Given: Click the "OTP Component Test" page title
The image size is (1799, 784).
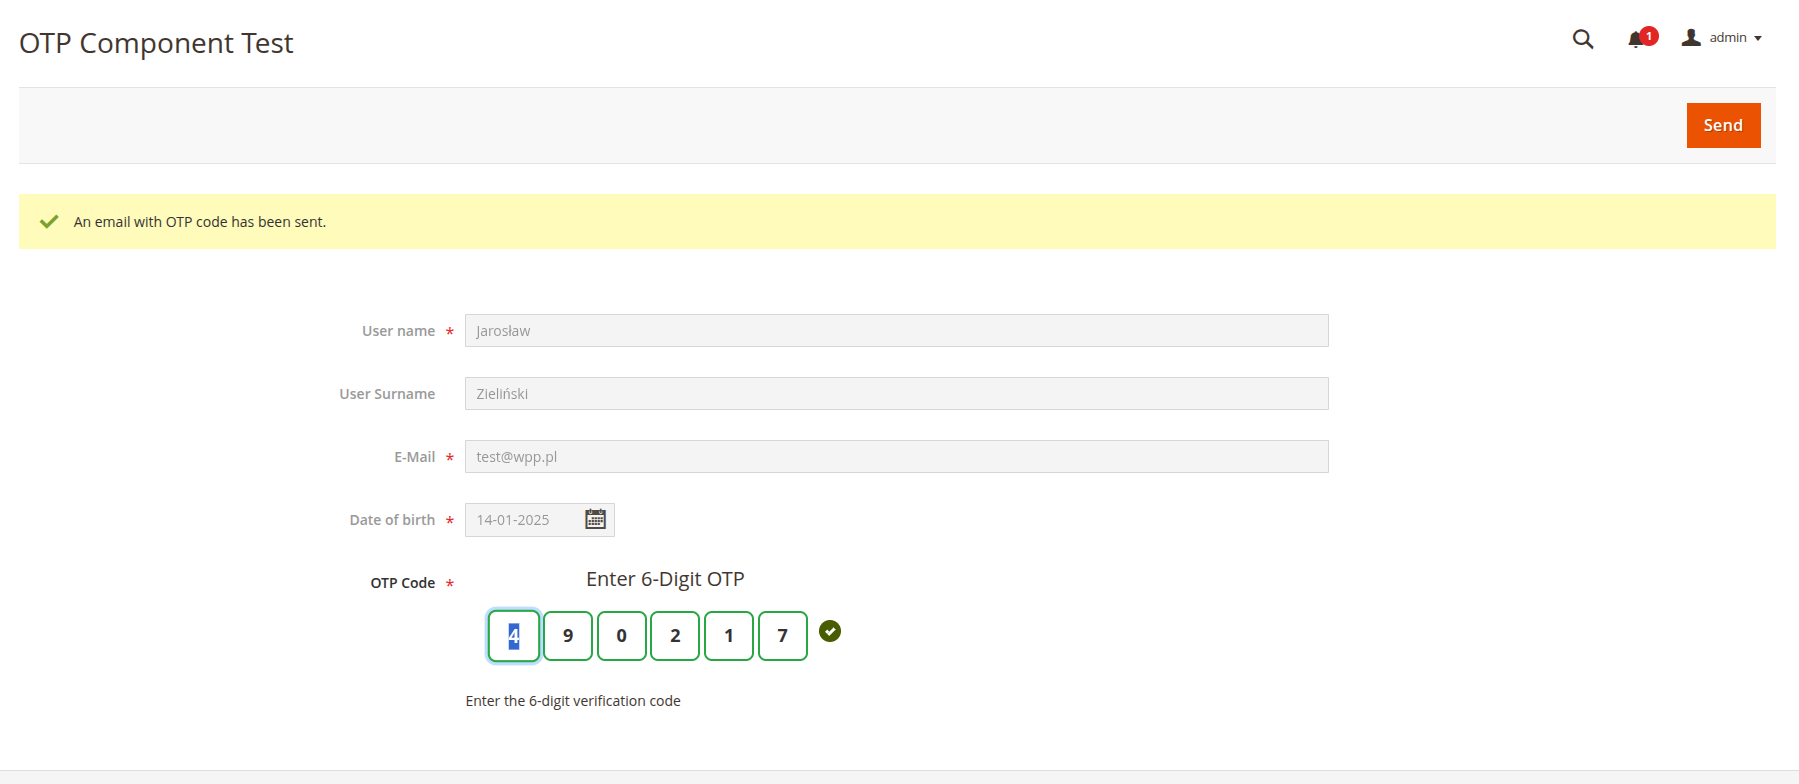Looking at the screenshot, I should 156,43.
